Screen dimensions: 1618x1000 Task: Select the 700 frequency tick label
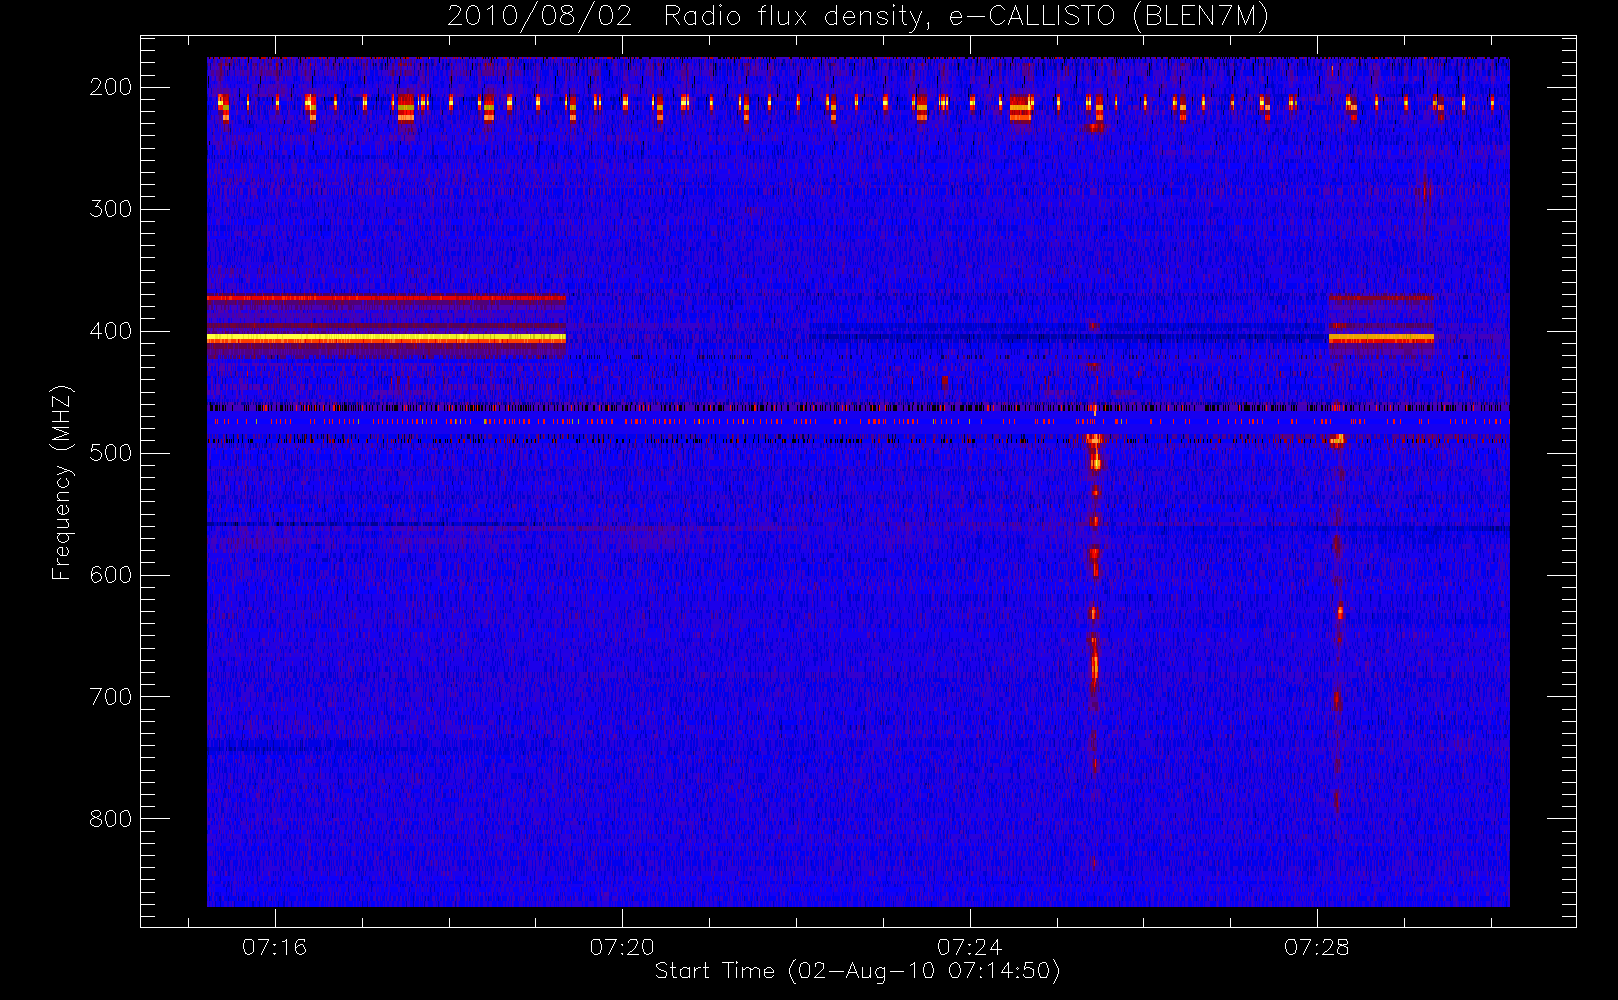coord(111,697)
